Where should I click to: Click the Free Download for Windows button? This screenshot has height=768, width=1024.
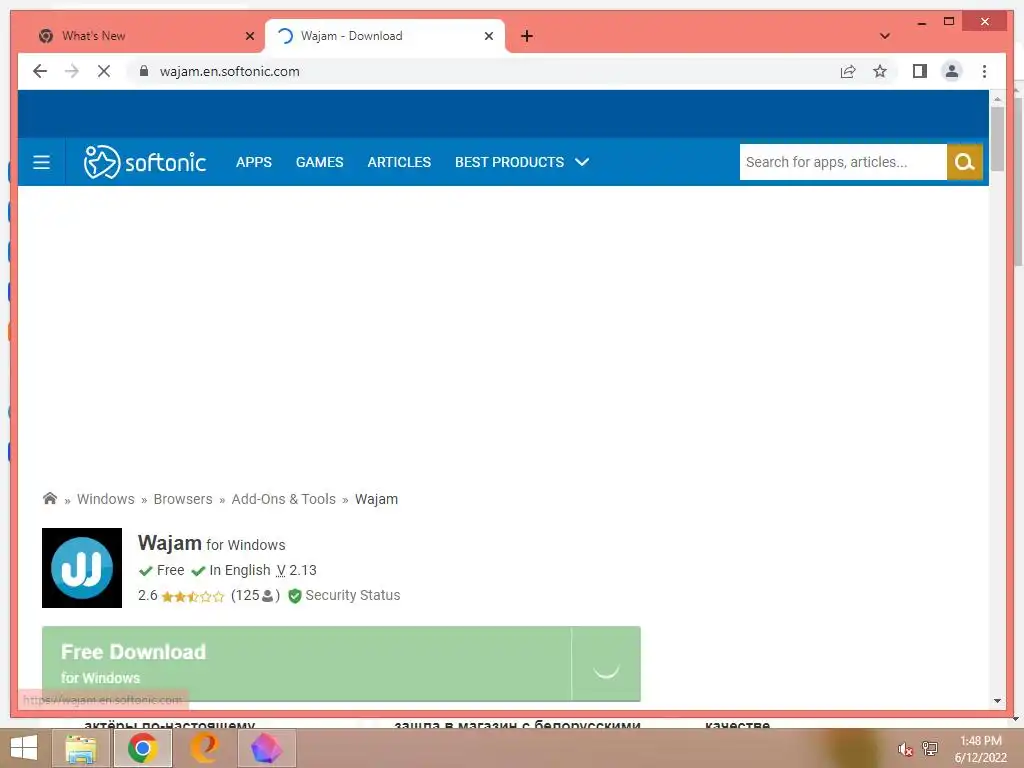click(x=341, y=664)
